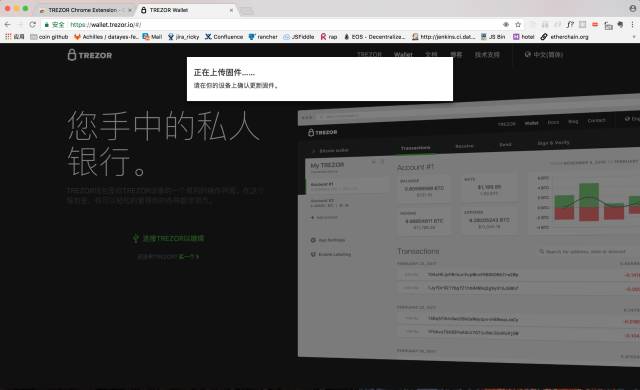Screen dimensions: 640x390
Task: Click the eye icon in address bar
Action: pos(506,24)
